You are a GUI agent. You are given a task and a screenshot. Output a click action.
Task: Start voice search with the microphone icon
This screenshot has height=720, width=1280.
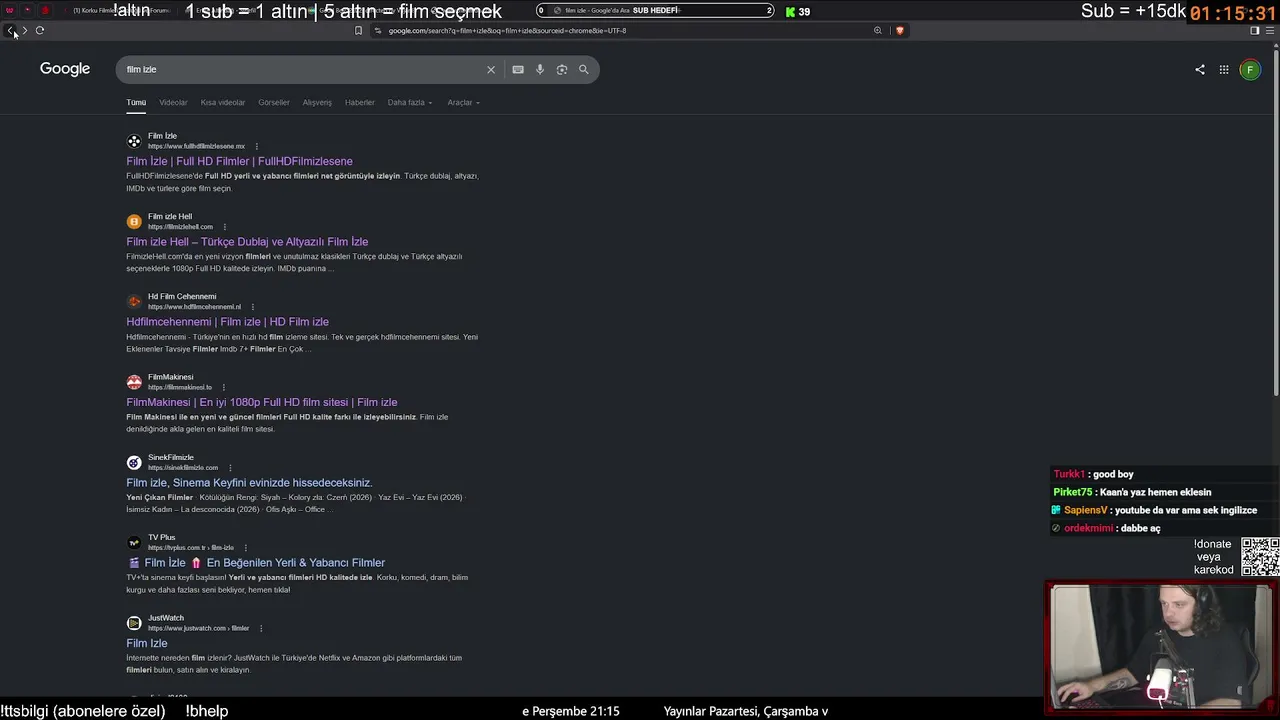[x=540, y=70]
